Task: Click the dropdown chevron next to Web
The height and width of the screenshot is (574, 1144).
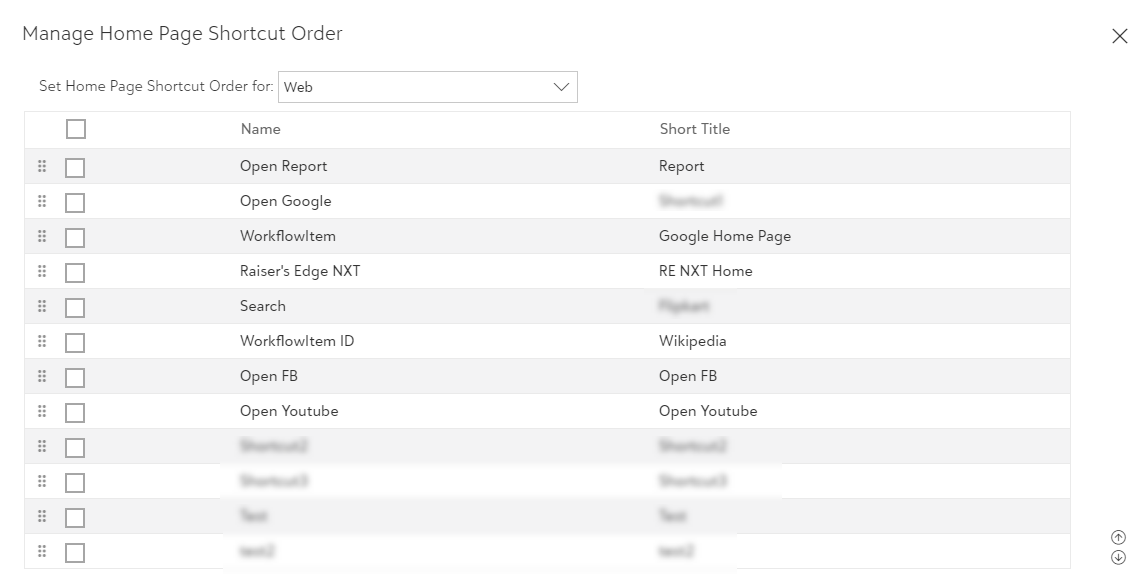Action: coord(561,87)
